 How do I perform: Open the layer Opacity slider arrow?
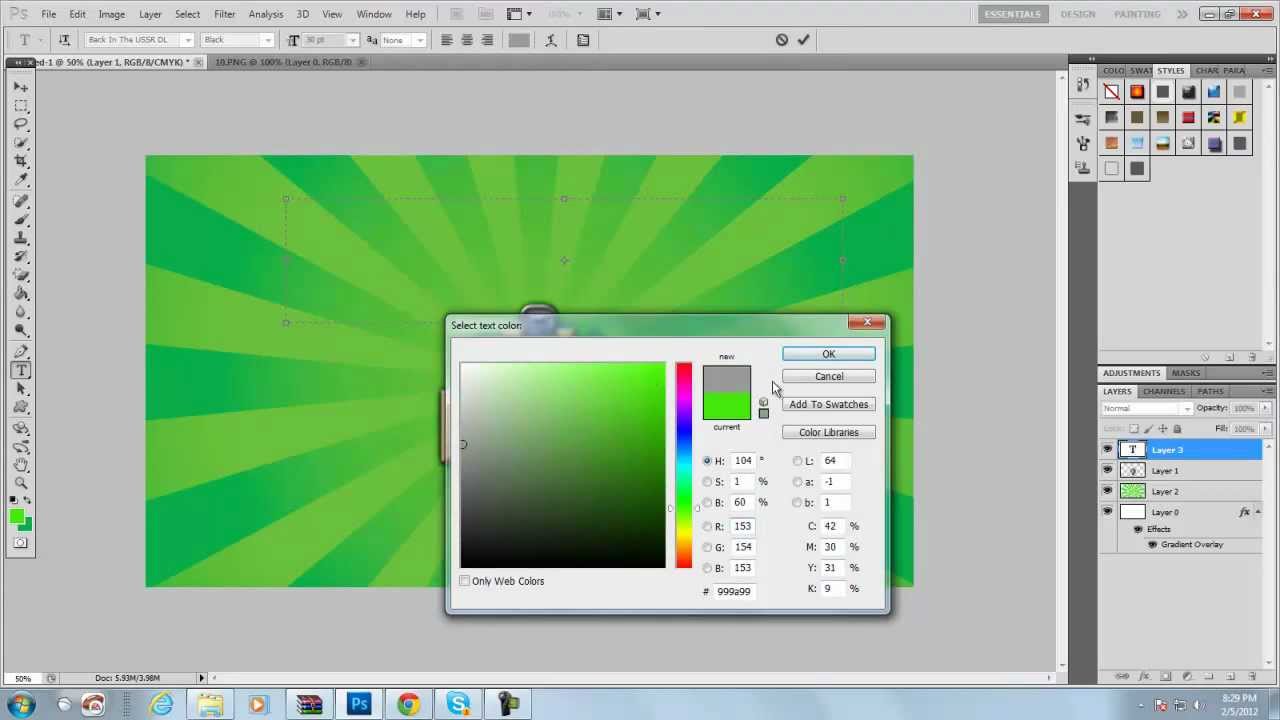1264,408
